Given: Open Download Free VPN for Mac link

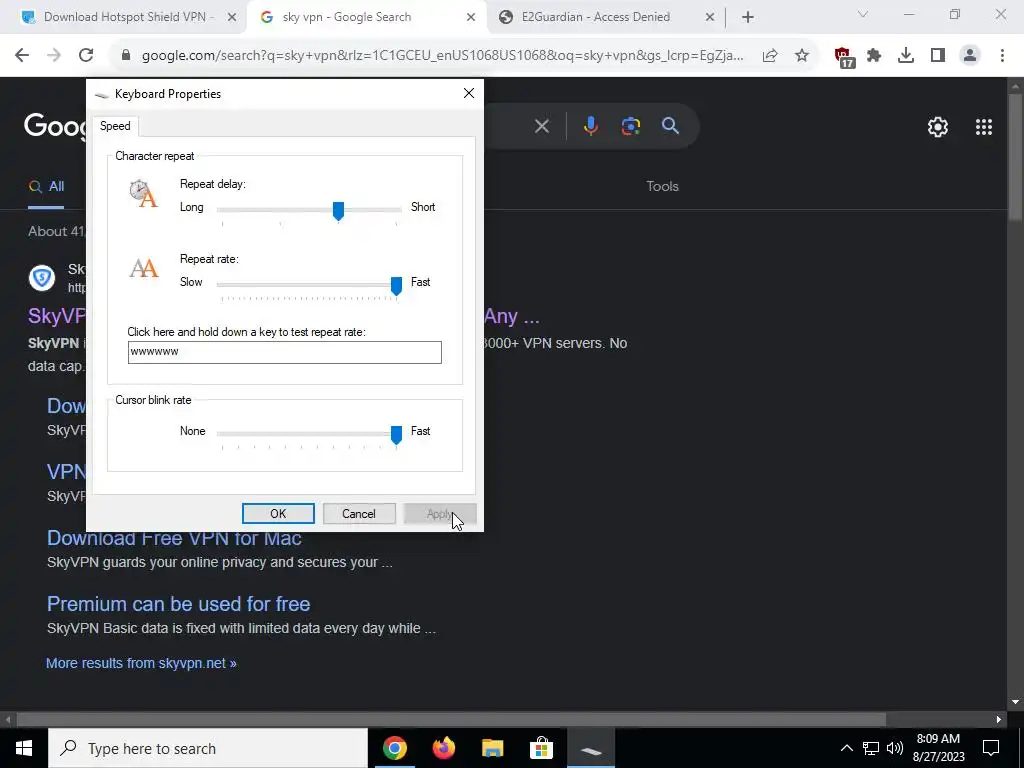Looking at the screenshot, I should coord(174,538).
